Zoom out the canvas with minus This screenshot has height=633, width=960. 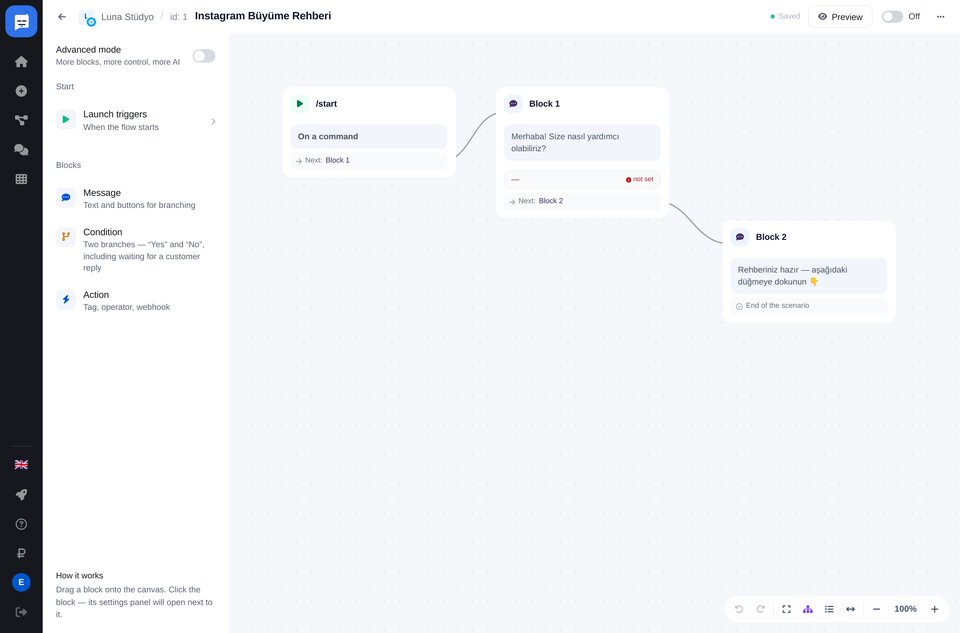tap(876, 609)
